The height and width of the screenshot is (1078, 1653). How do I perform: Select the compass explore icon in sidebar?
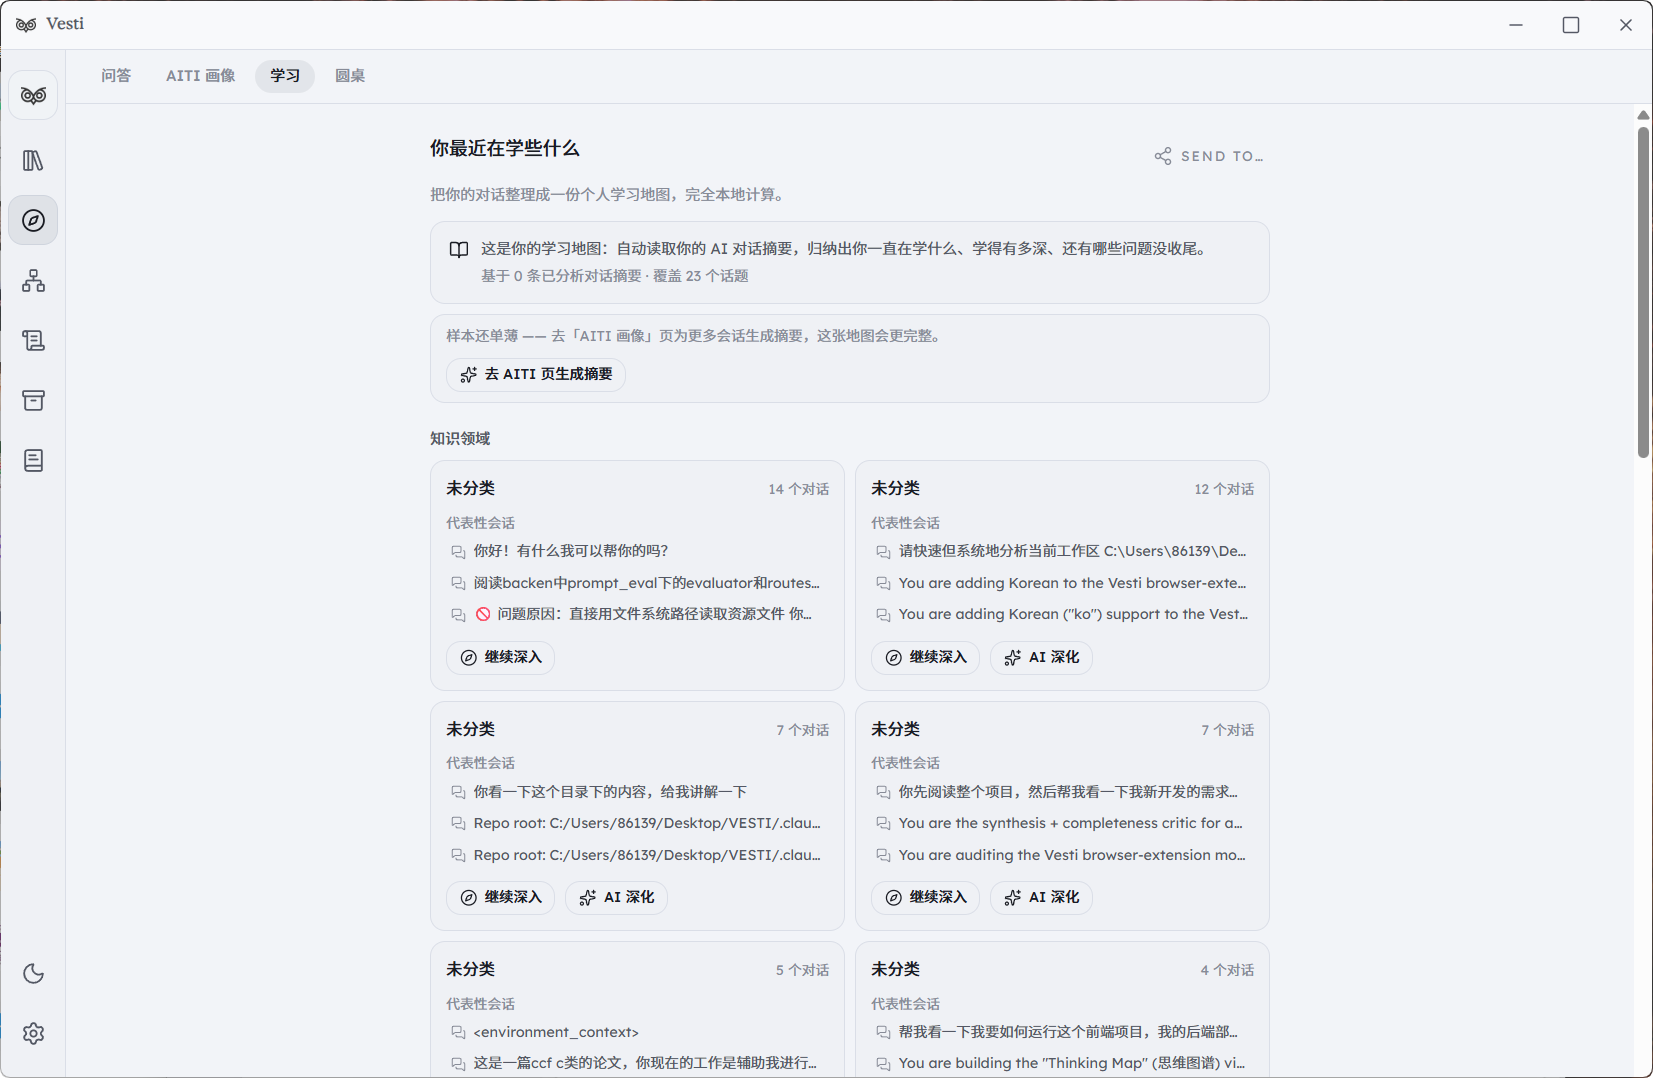(33, 220)
